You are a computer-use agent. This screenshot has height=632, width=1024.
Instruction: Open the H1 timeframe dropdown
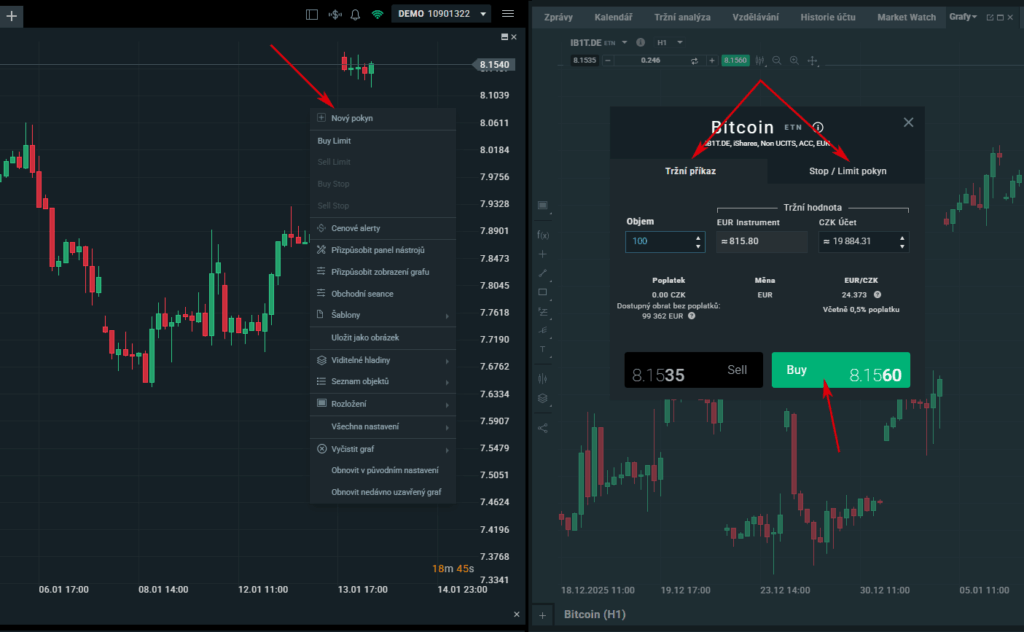pyautogui.click(x=669, y=43)
